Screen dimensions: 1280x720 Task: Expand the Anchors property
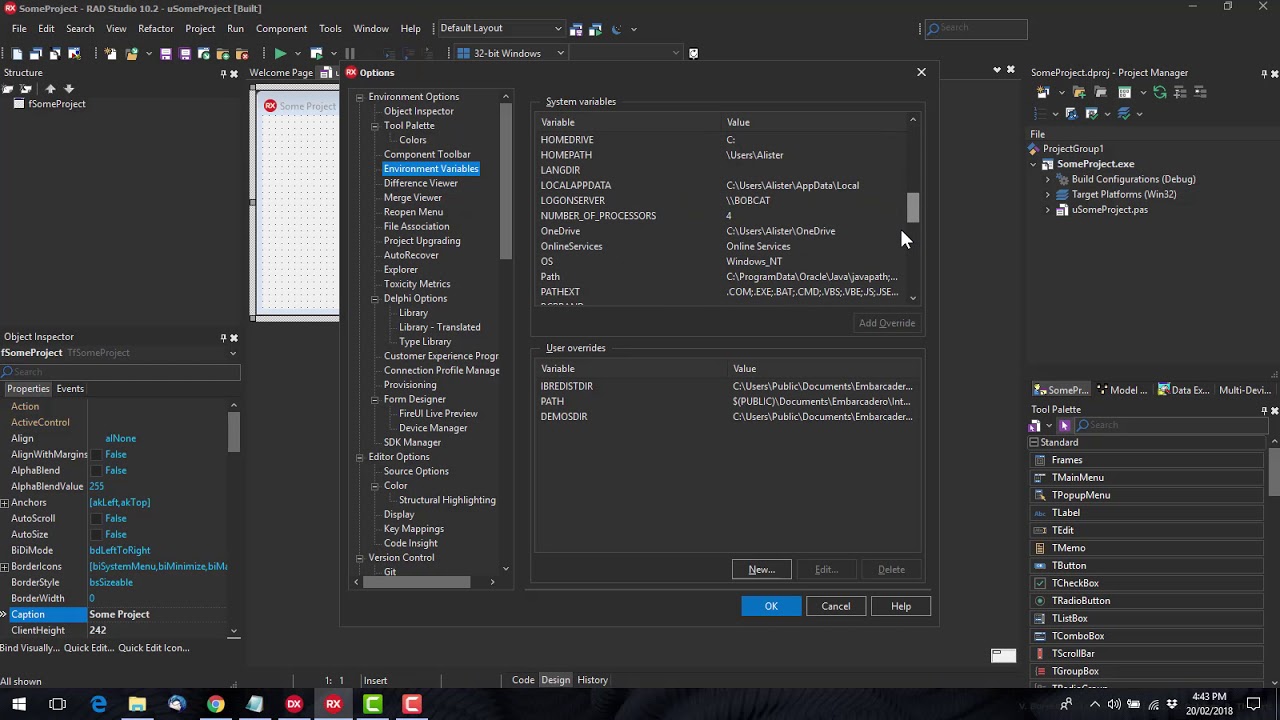pyautogui.click(x=5, y=502)
